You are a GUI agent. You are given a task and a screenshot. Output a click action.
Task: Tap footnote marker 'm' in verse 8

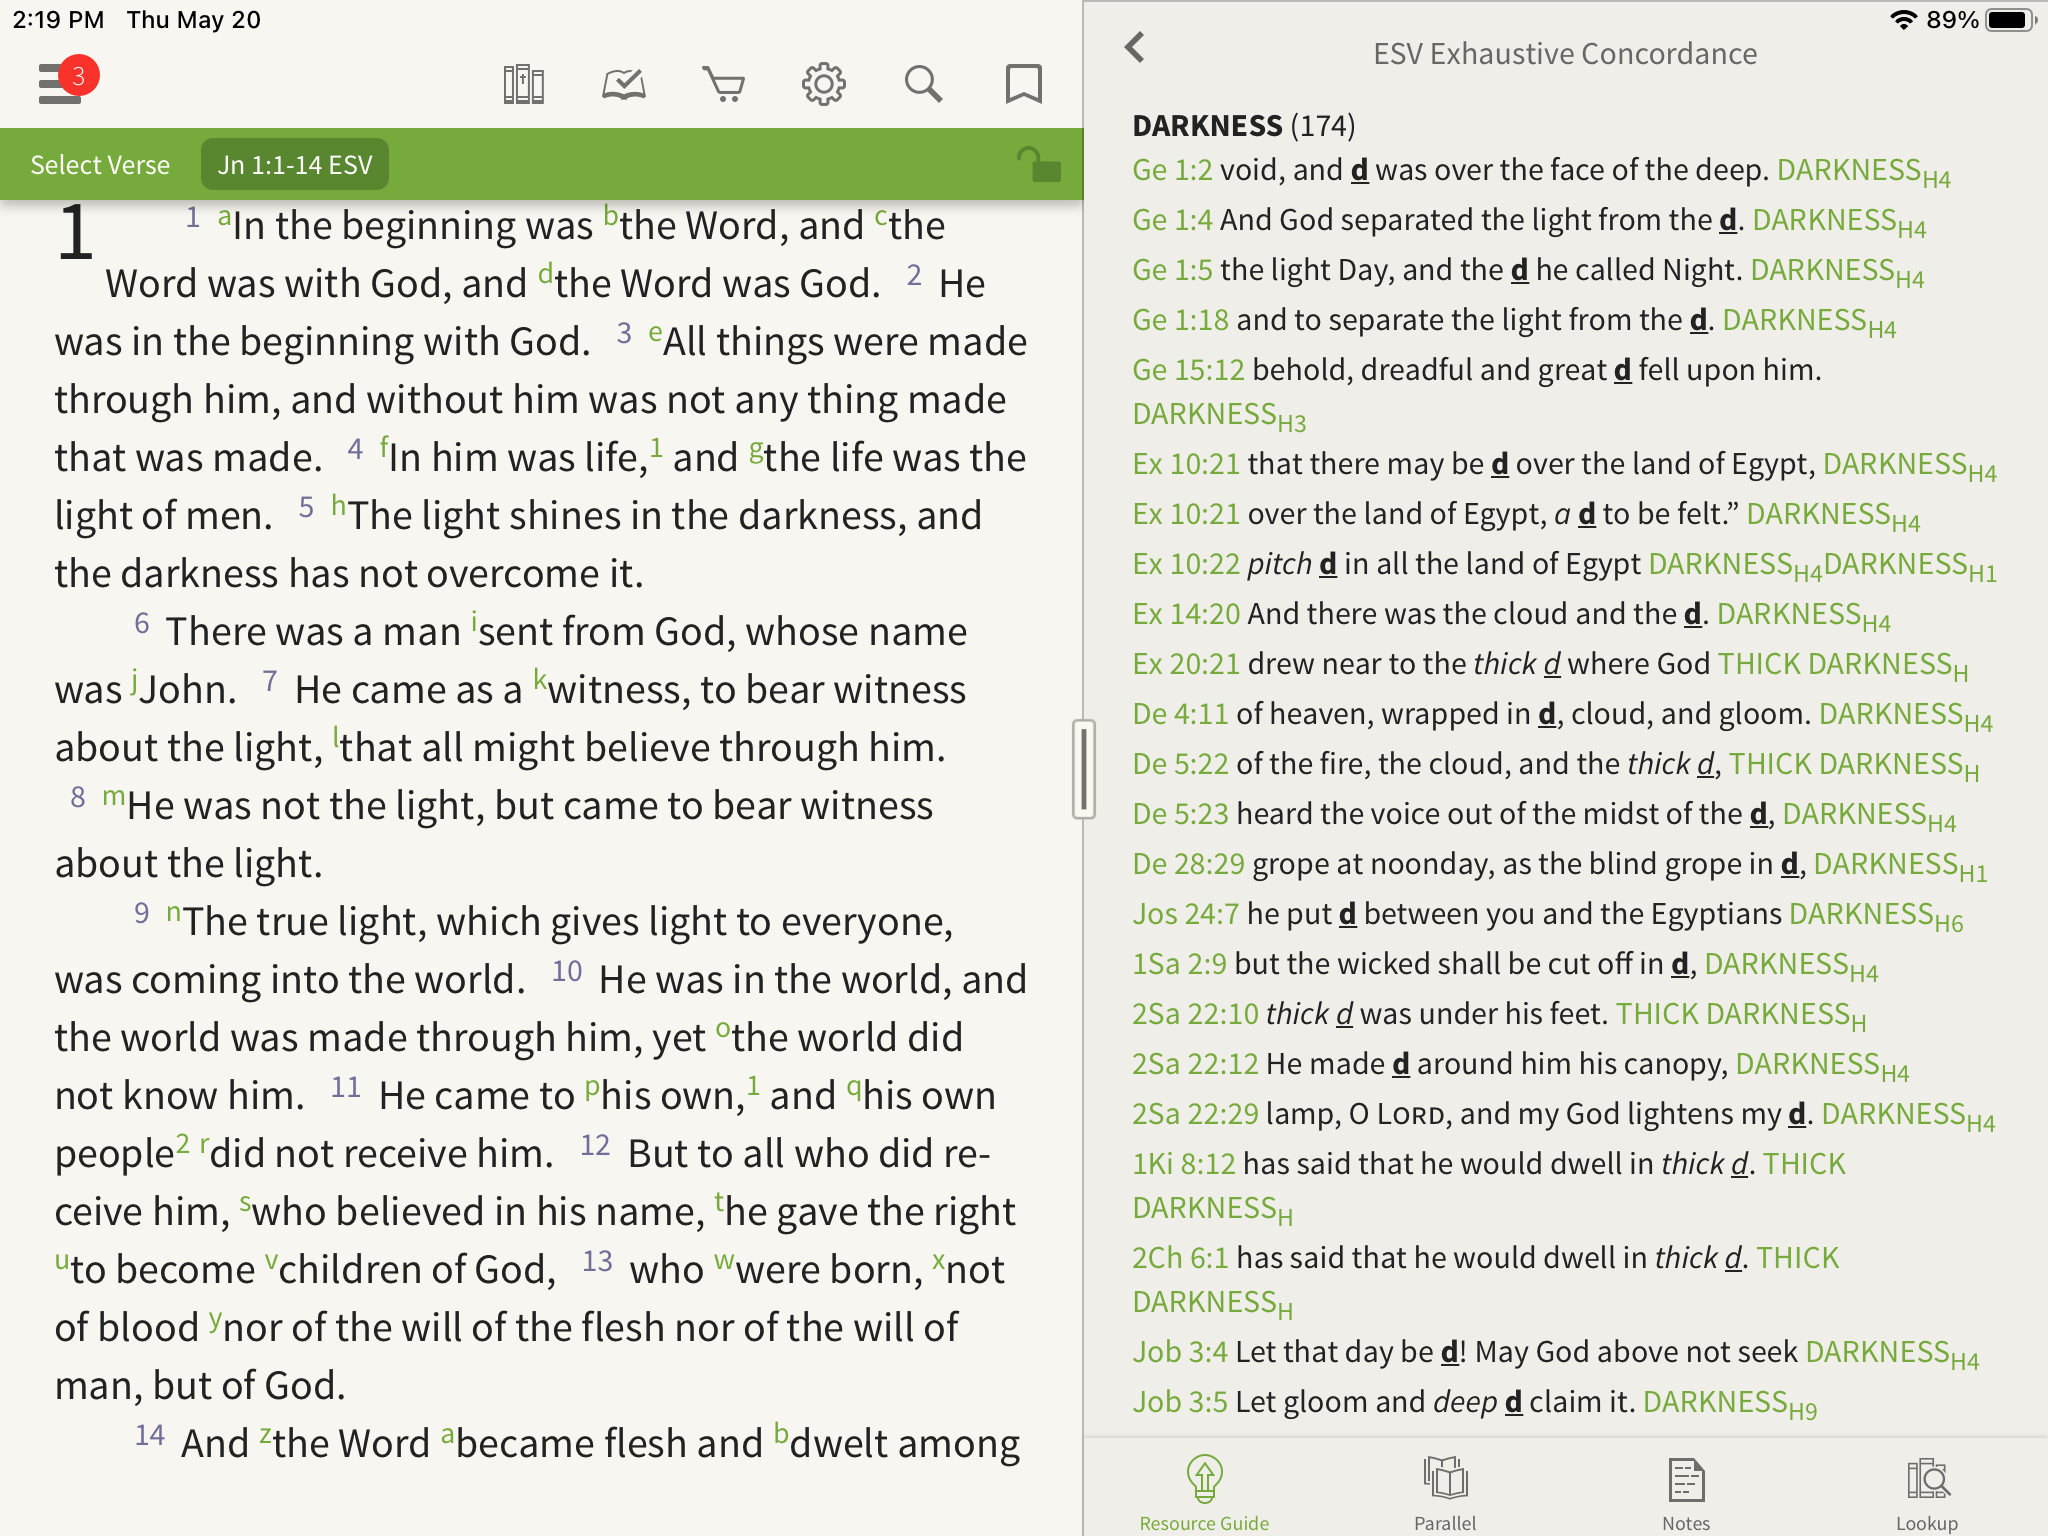tap(113, 797)
